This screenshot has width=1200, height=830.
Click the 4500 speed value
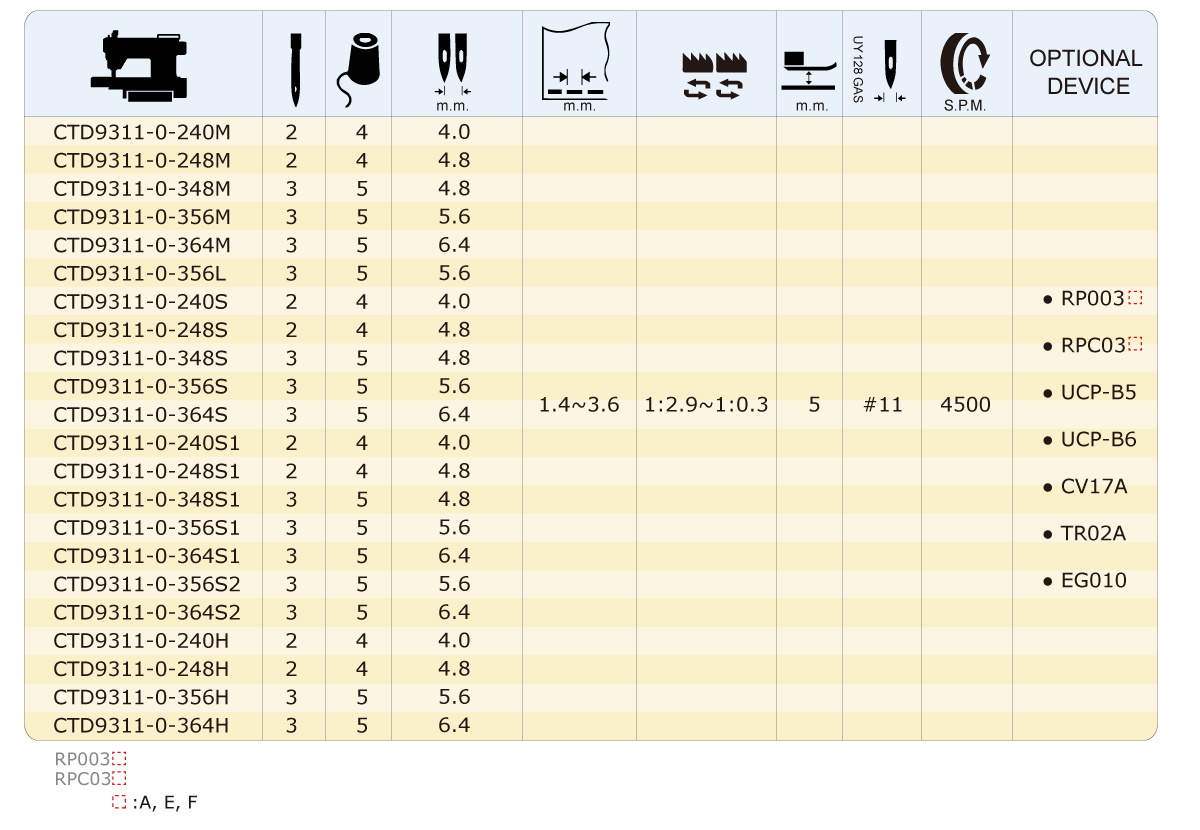point(966,405)
